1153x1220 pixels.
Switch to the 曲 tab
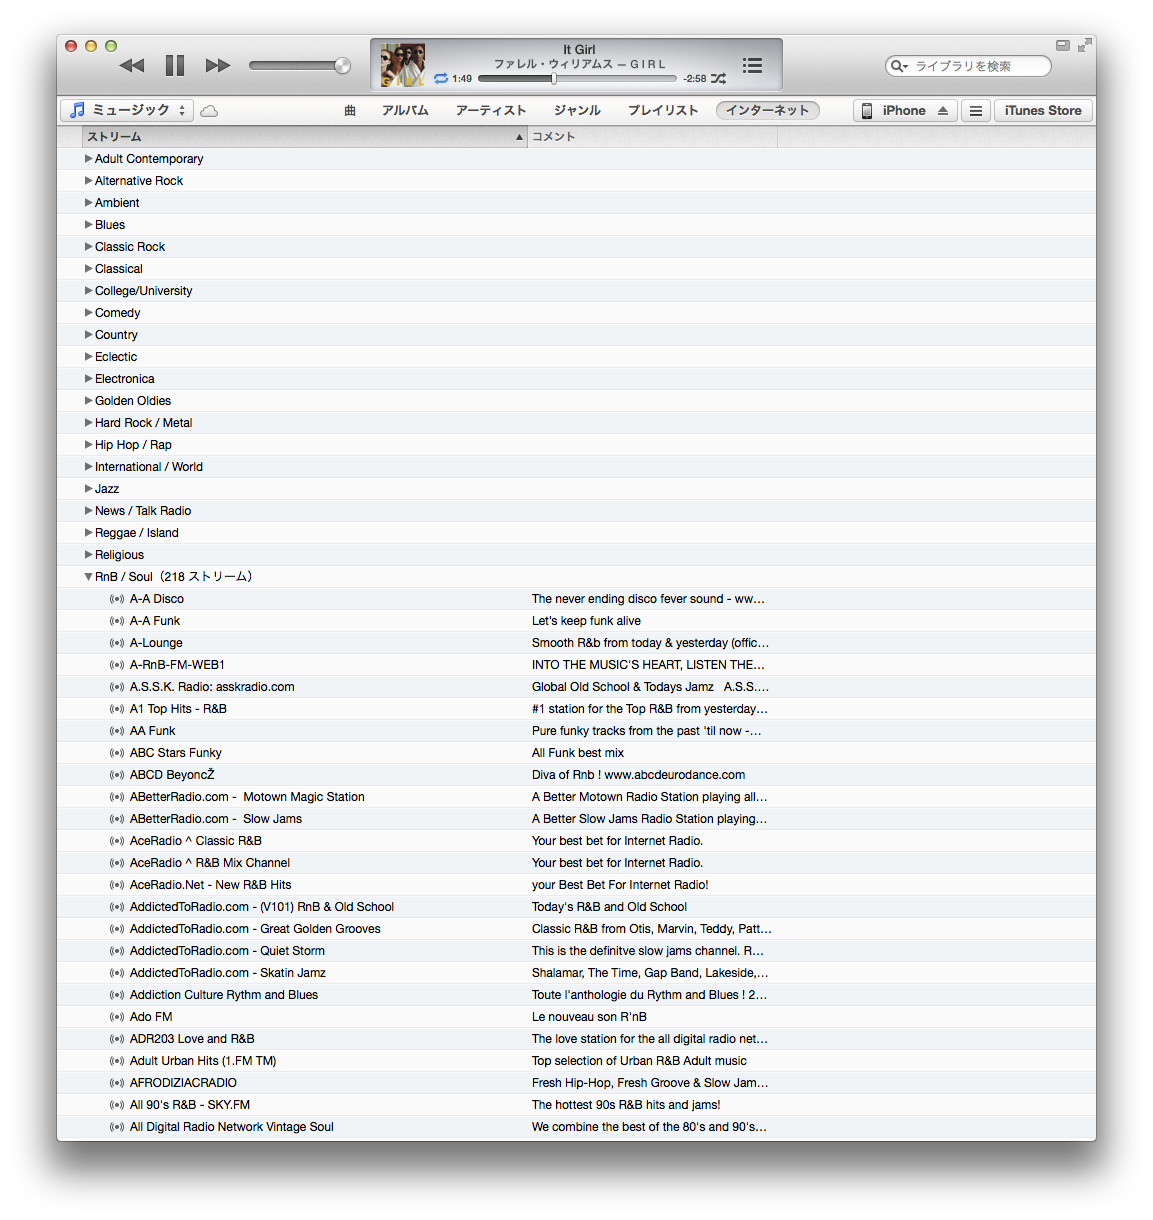350,110
